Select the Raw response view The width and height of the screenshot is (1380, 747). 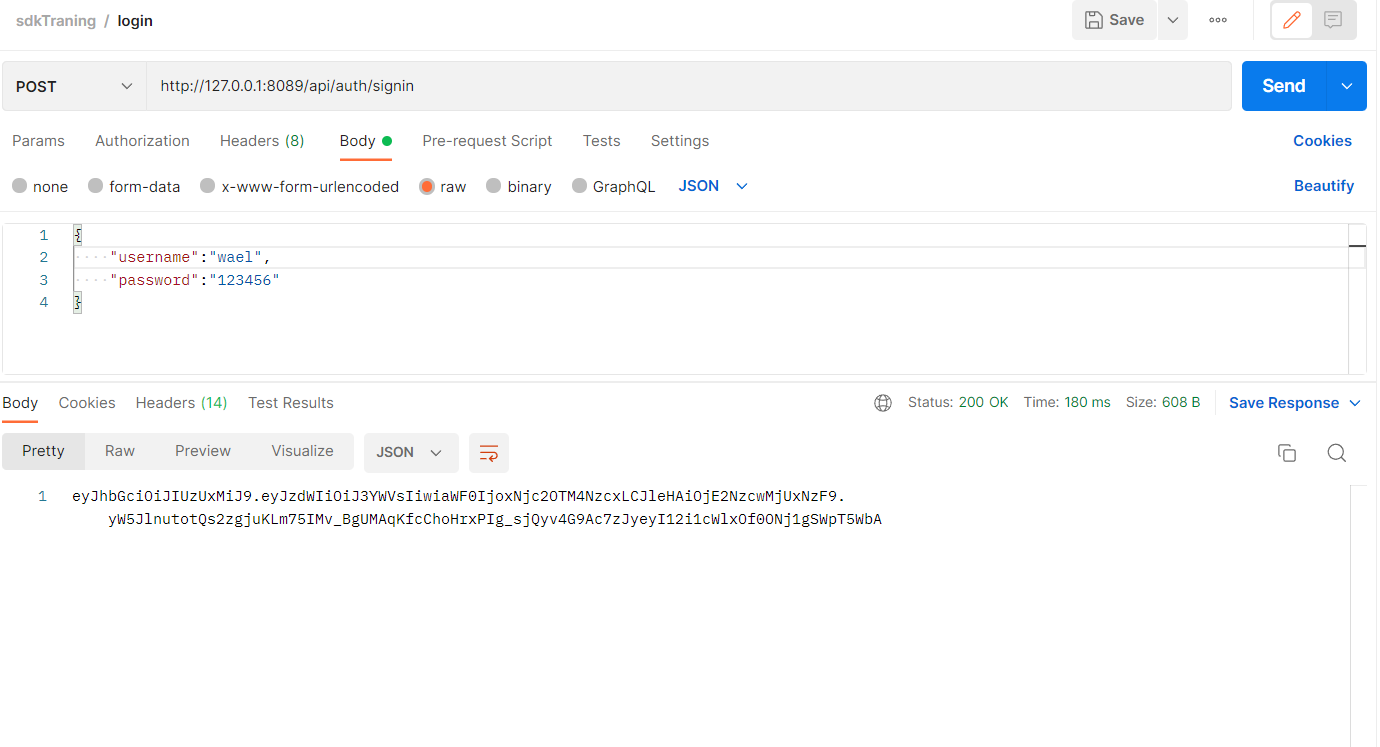pyautogui.click(x=120, y=451)
